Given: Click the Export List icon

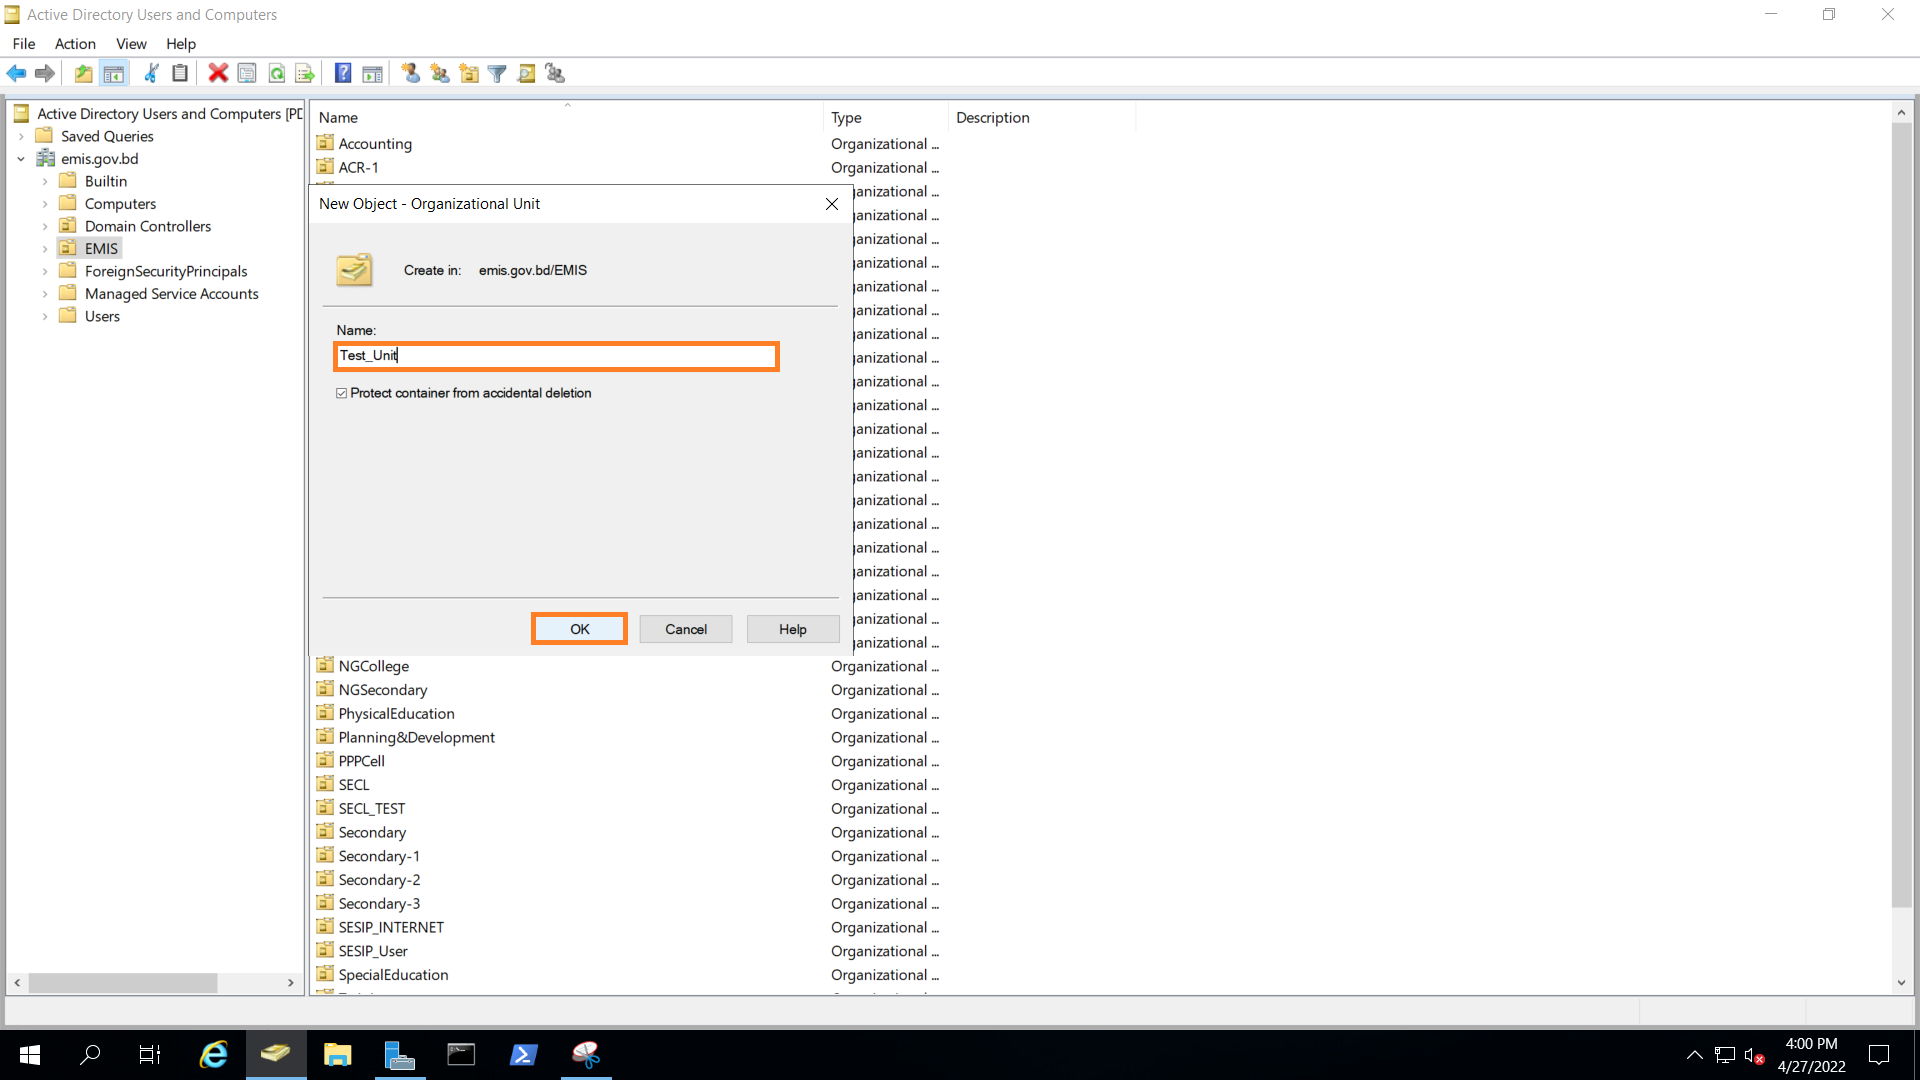Looking at the screenshot, I should tap(305, 73).
